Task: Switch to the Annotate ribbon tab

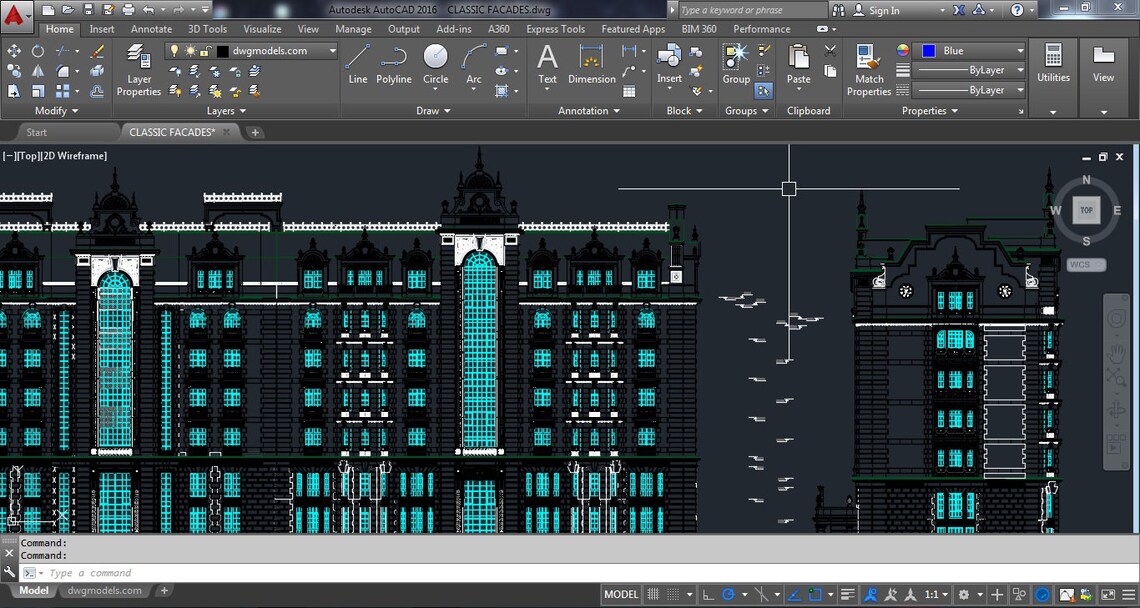Action: [x=151, y=29]
